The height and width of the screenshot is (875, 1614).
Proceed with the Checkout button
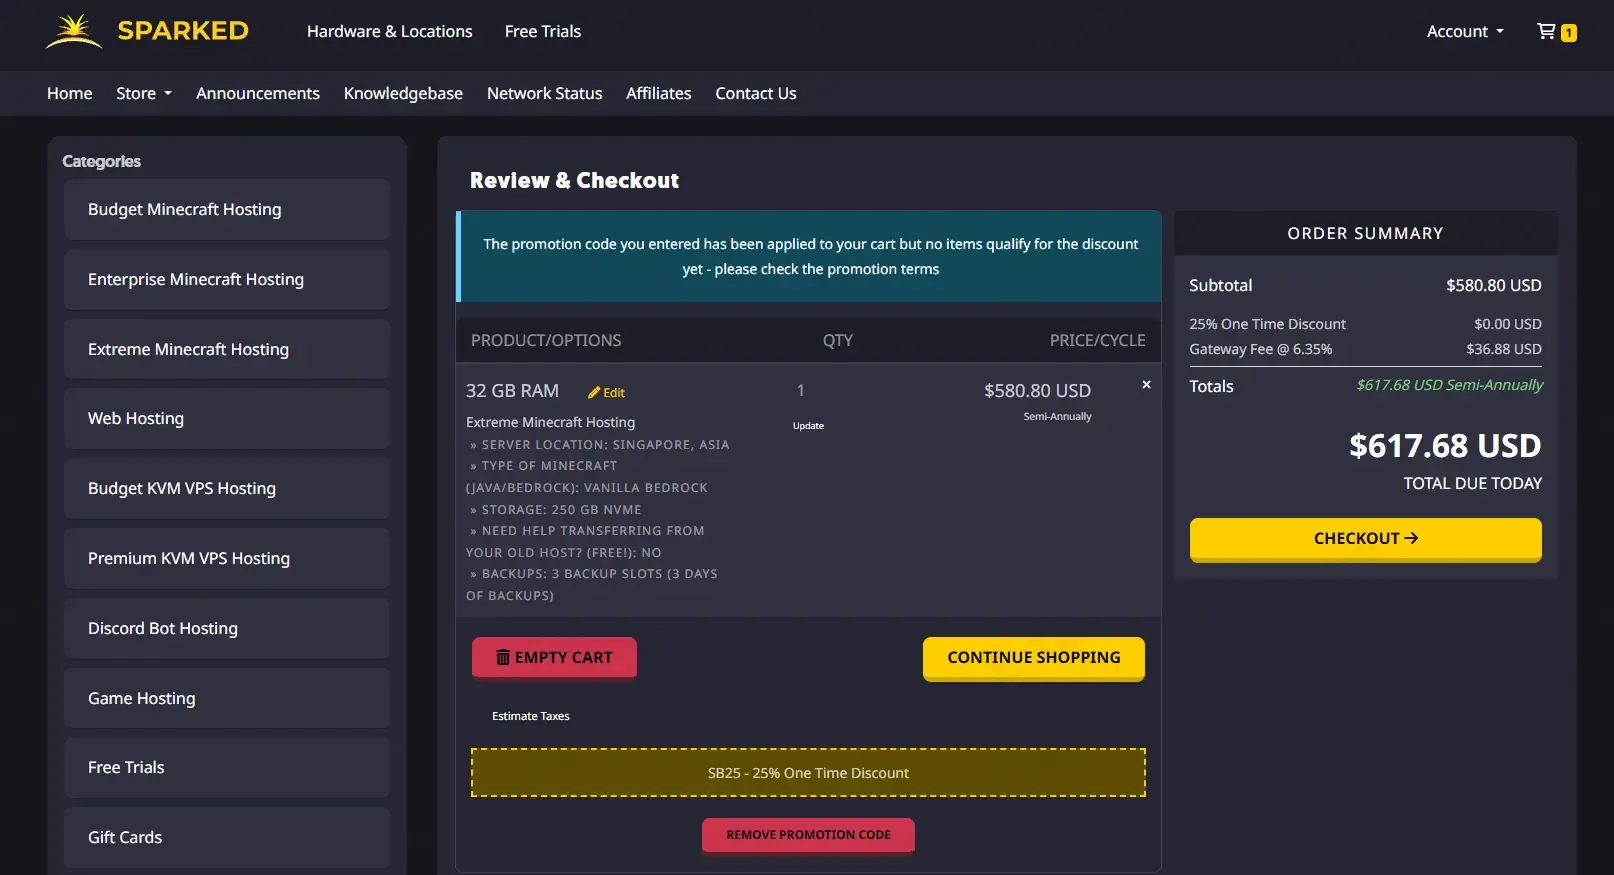point(1365,539)
